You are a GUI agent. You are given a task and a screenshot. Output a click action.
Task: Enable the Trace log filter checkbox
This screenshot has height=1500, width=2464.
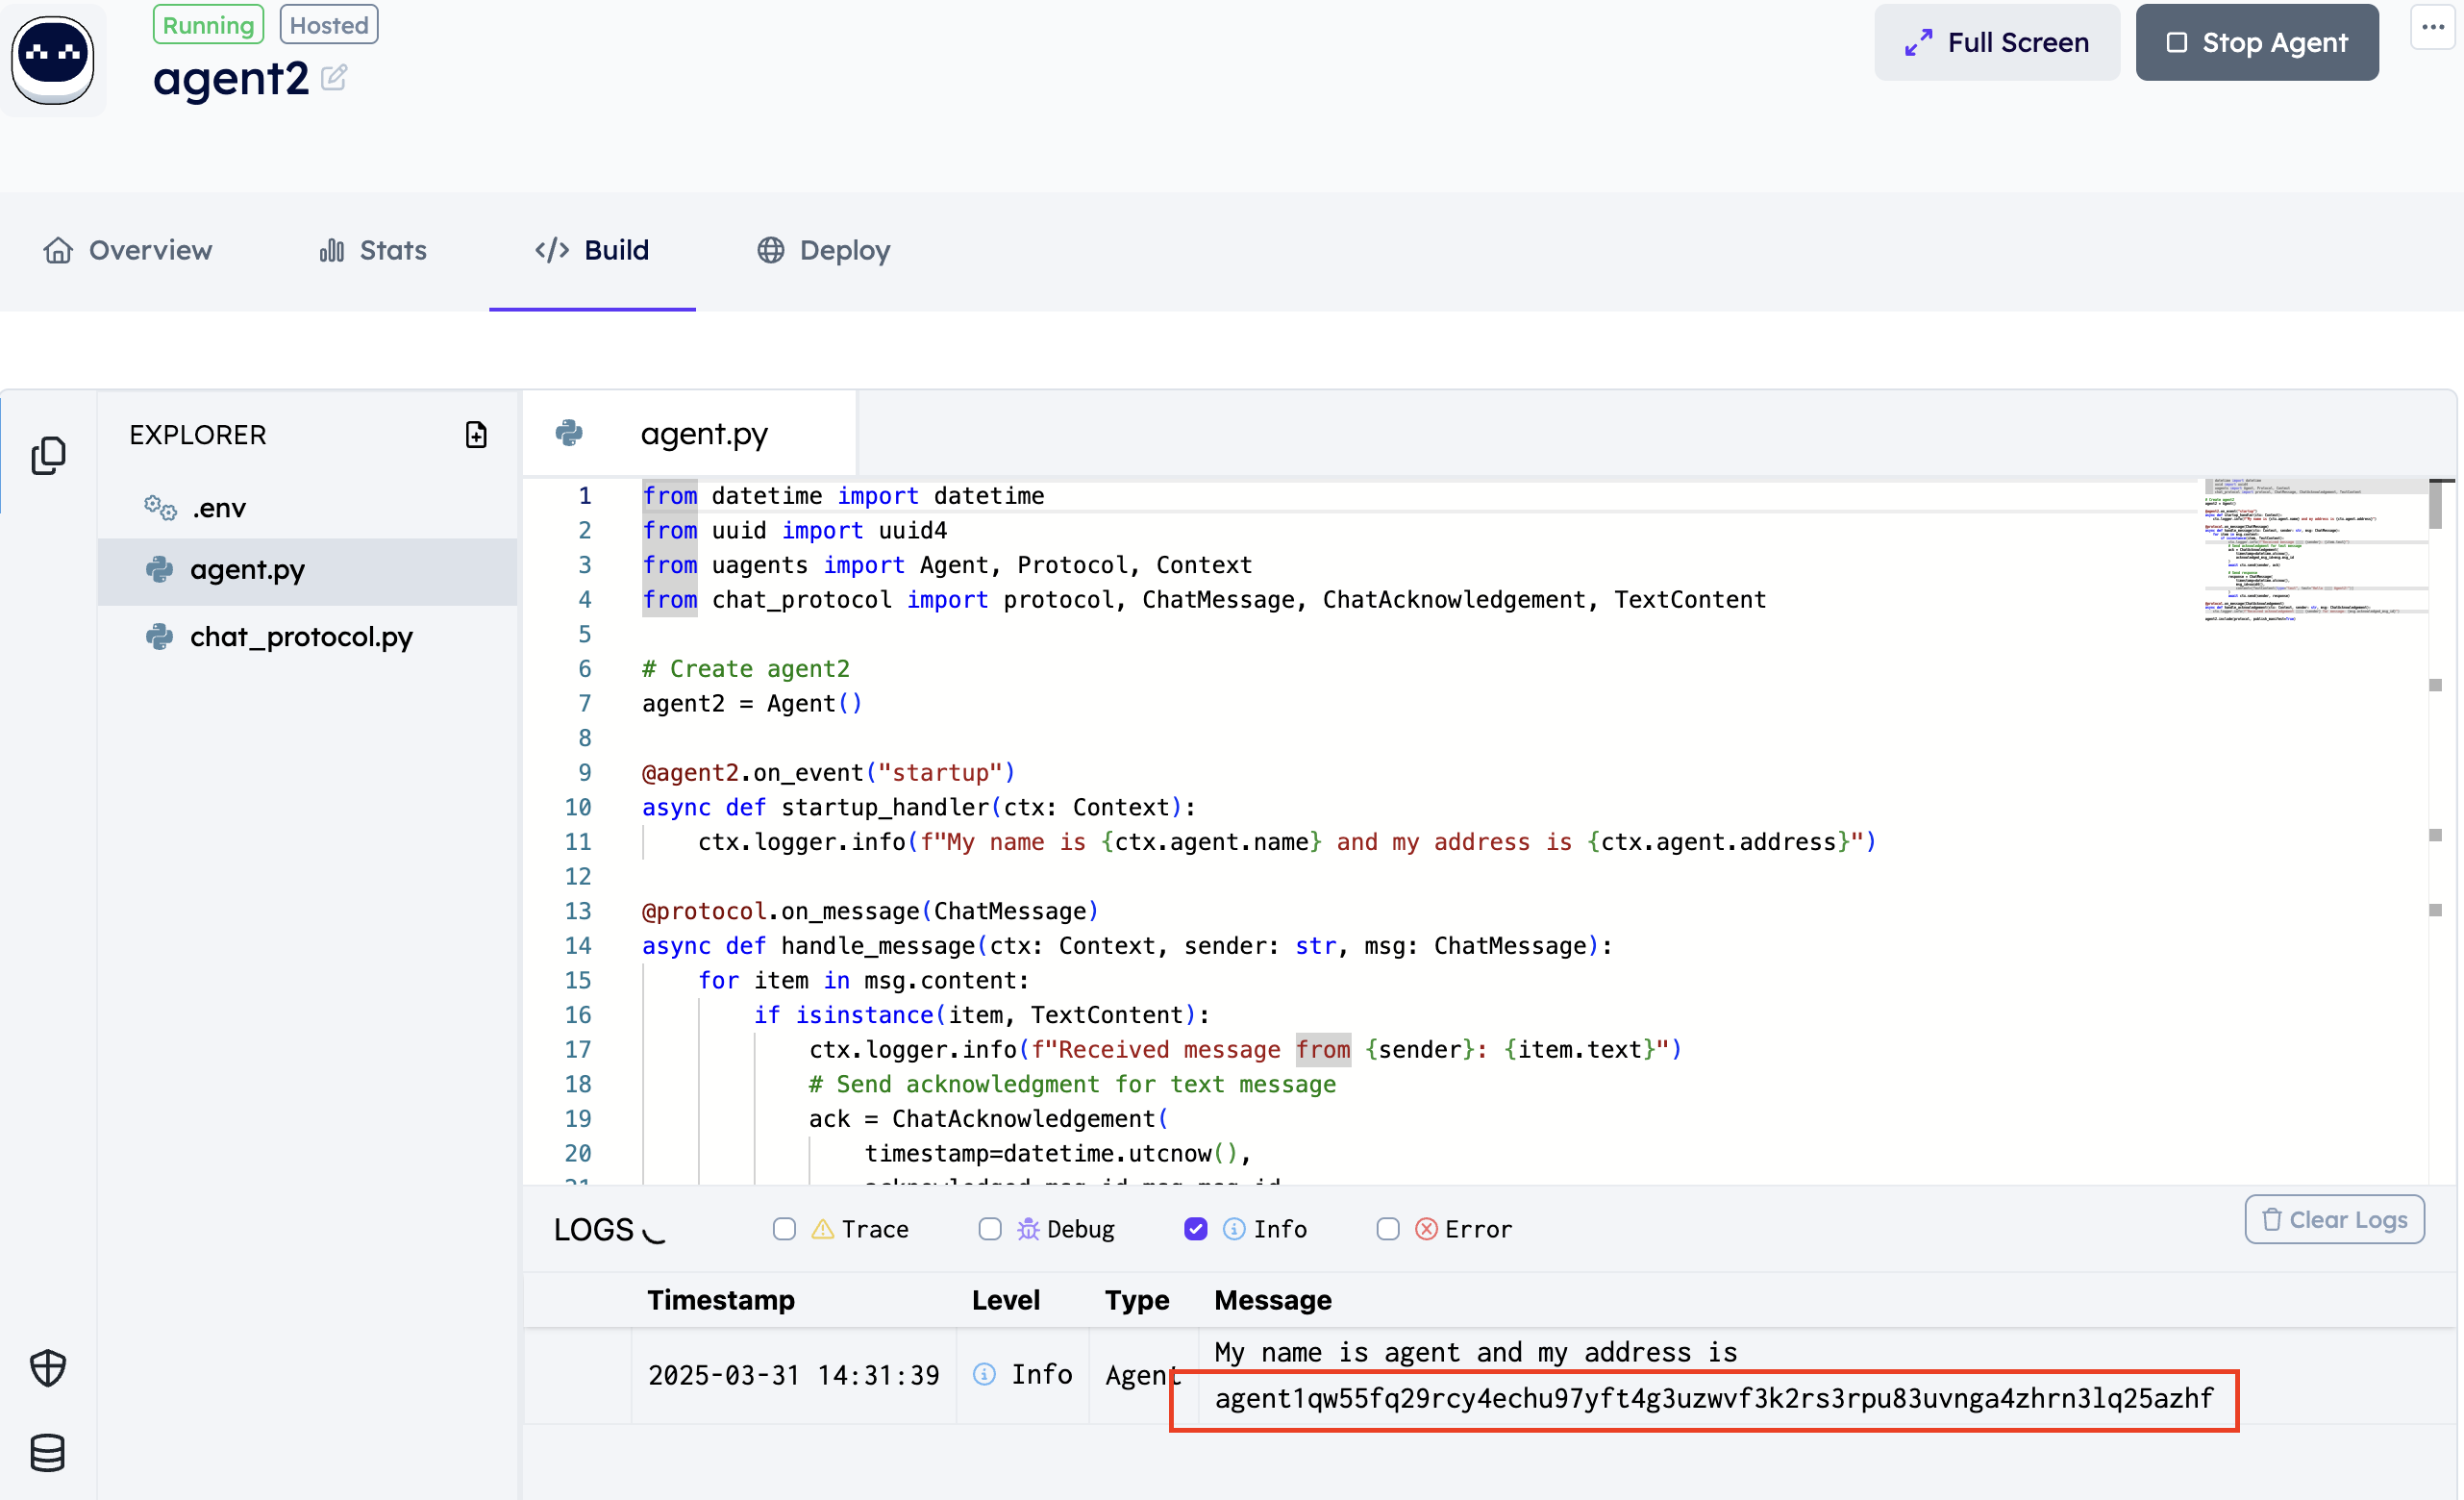point(784,1229)
